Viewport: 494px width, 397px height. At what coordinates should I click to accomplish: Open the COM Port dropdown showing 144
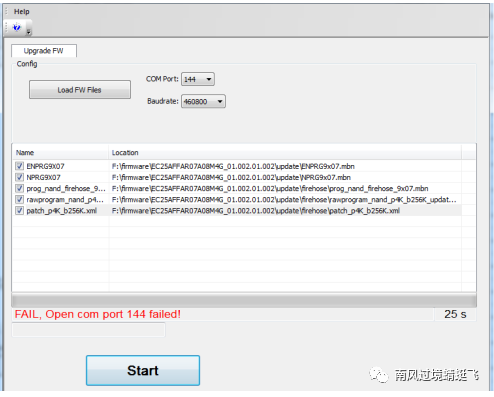(x=198, y=79)
